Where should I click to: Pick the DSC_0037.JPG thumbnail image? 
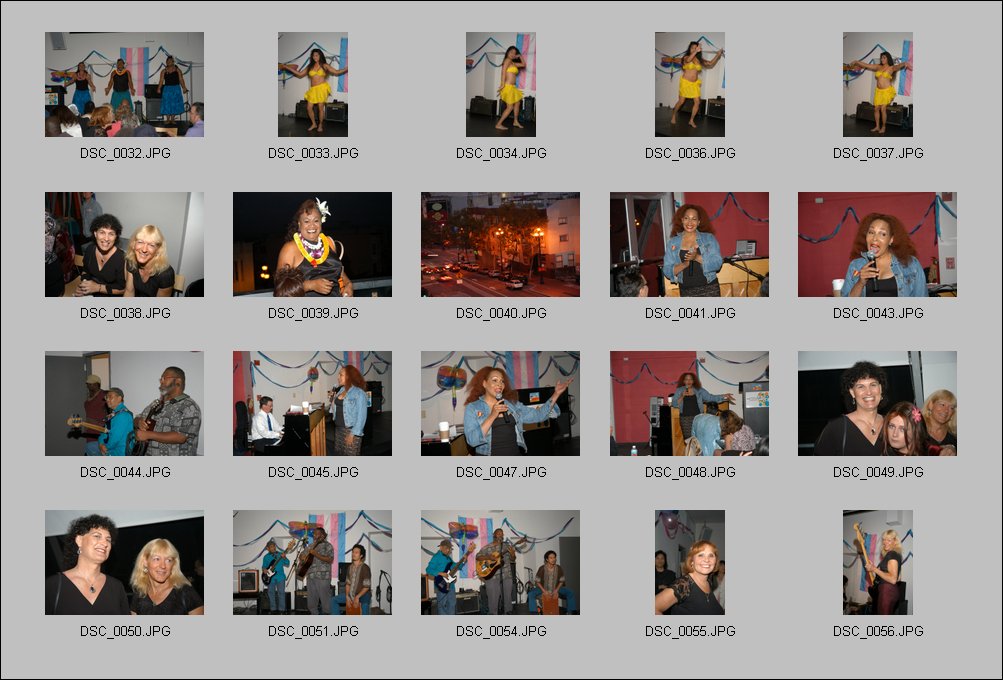(x=878, y=84)
